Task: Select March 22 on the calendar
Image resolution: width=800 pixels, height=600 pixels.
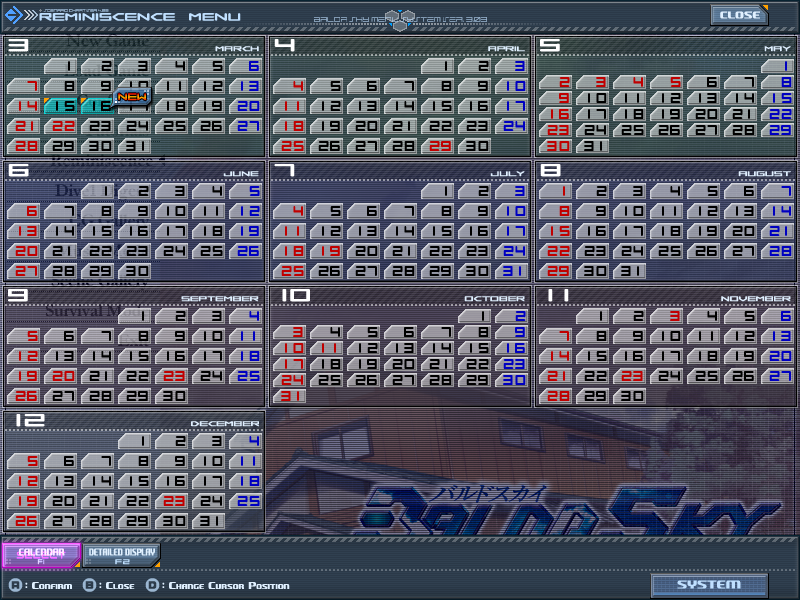Action: point(61,126)
